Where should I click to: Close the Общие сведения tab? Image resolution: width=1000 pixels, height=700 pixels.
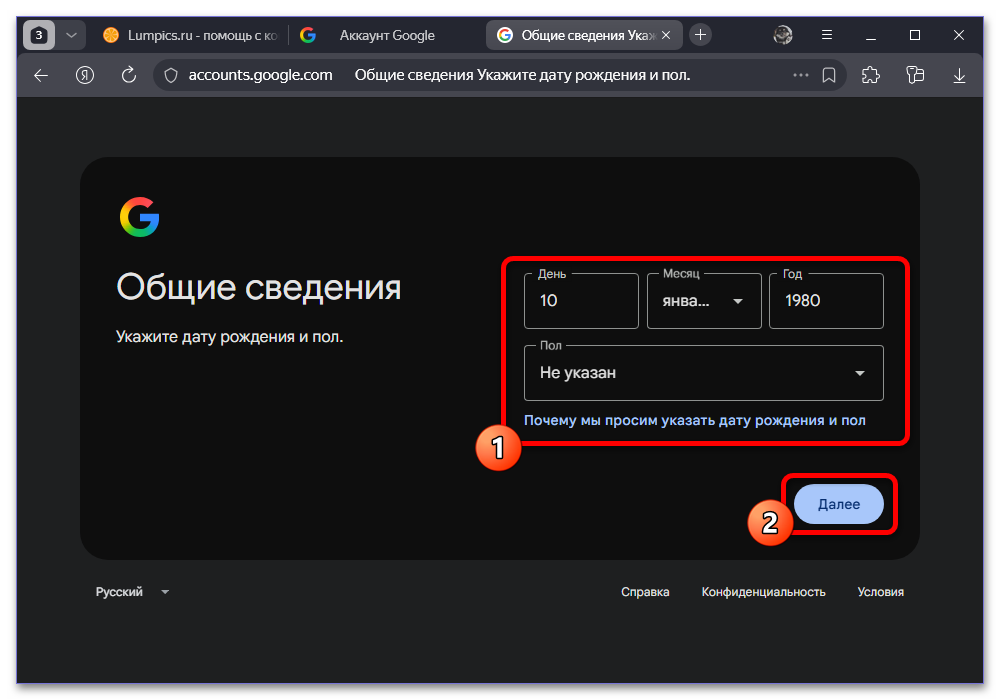(x=666, y=35)
